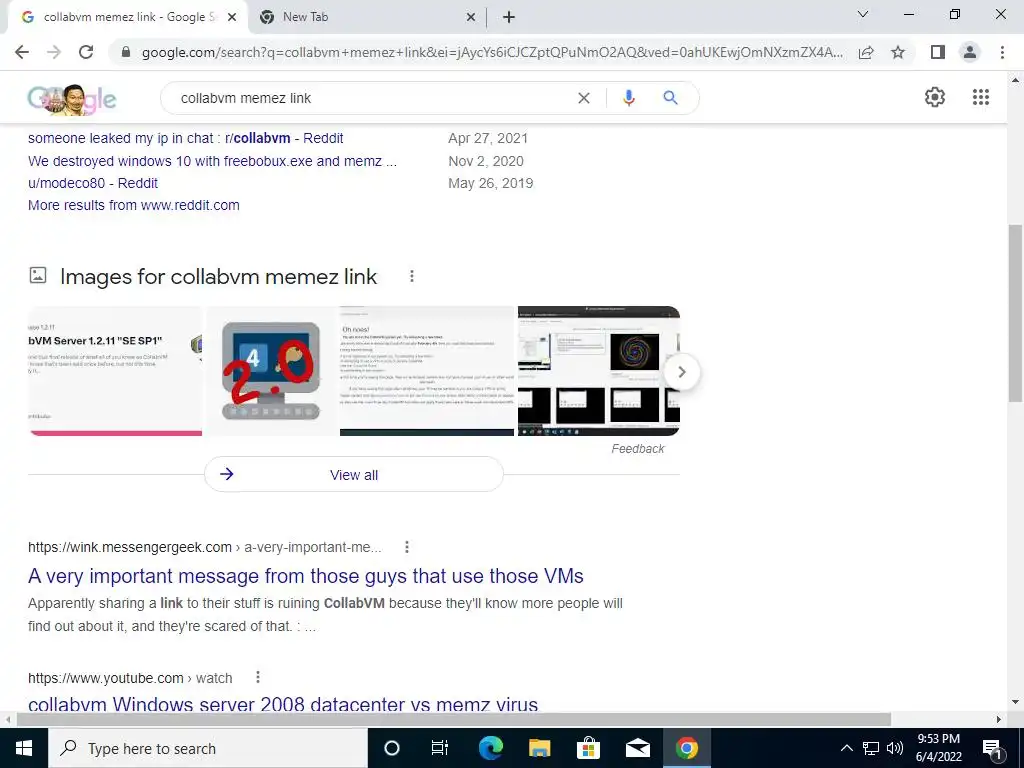
Task: Open options for youtube.com result
Action: tap(258, 677)
